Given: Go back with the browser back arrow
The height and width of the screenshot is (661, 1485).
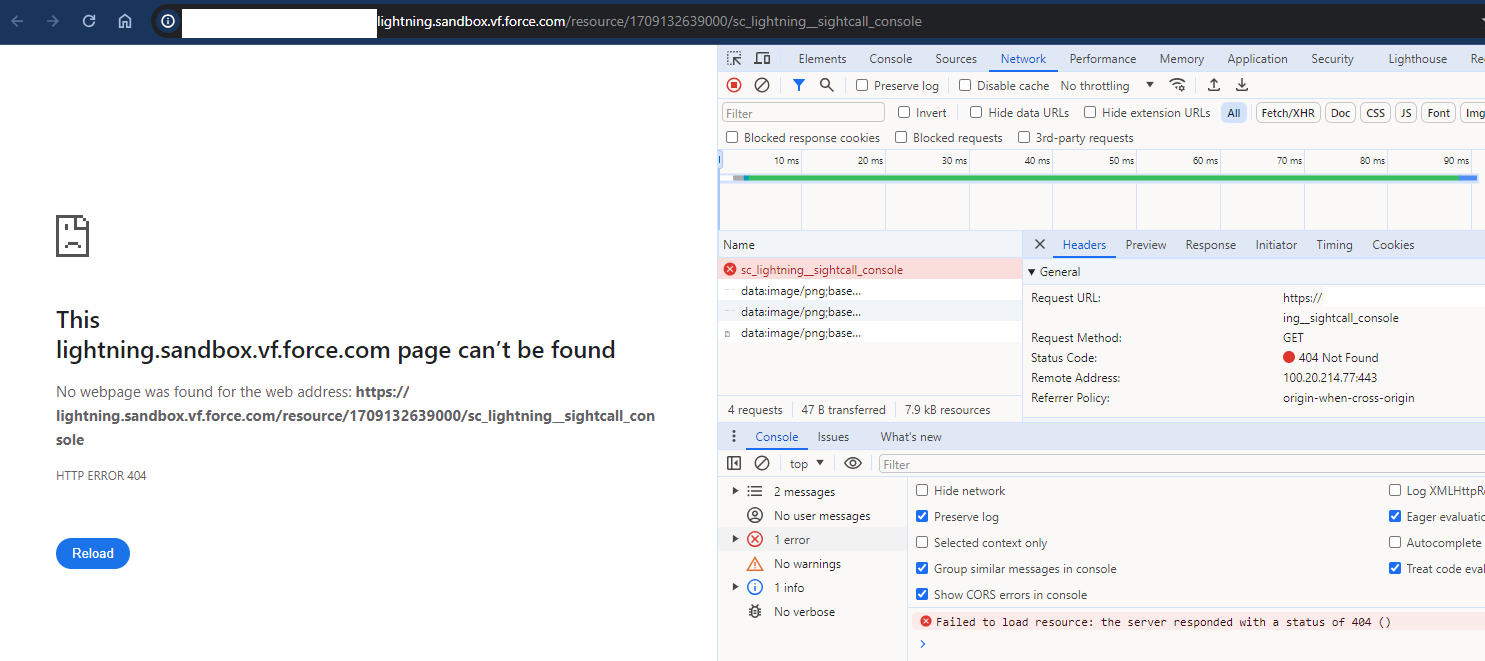Looking at the screenshot, I should coord(18,21).
